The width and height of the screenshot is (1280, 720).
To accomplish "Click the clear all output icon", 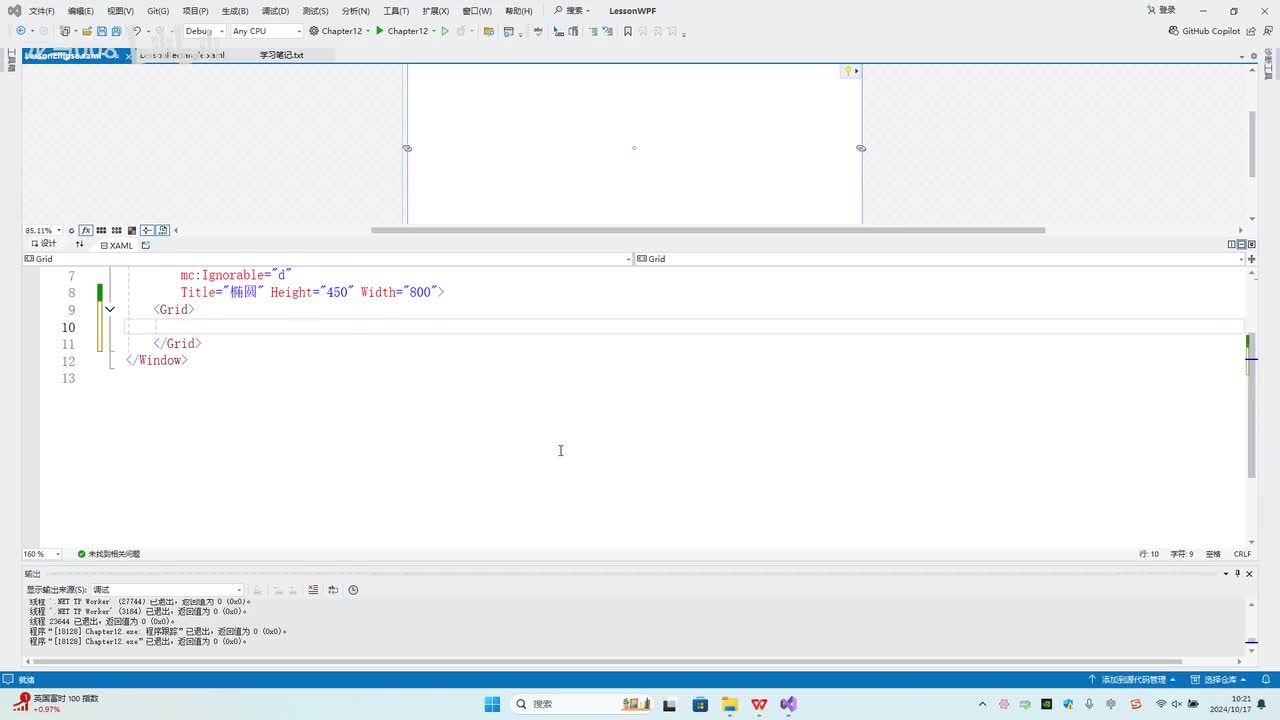I will (313, 590).
